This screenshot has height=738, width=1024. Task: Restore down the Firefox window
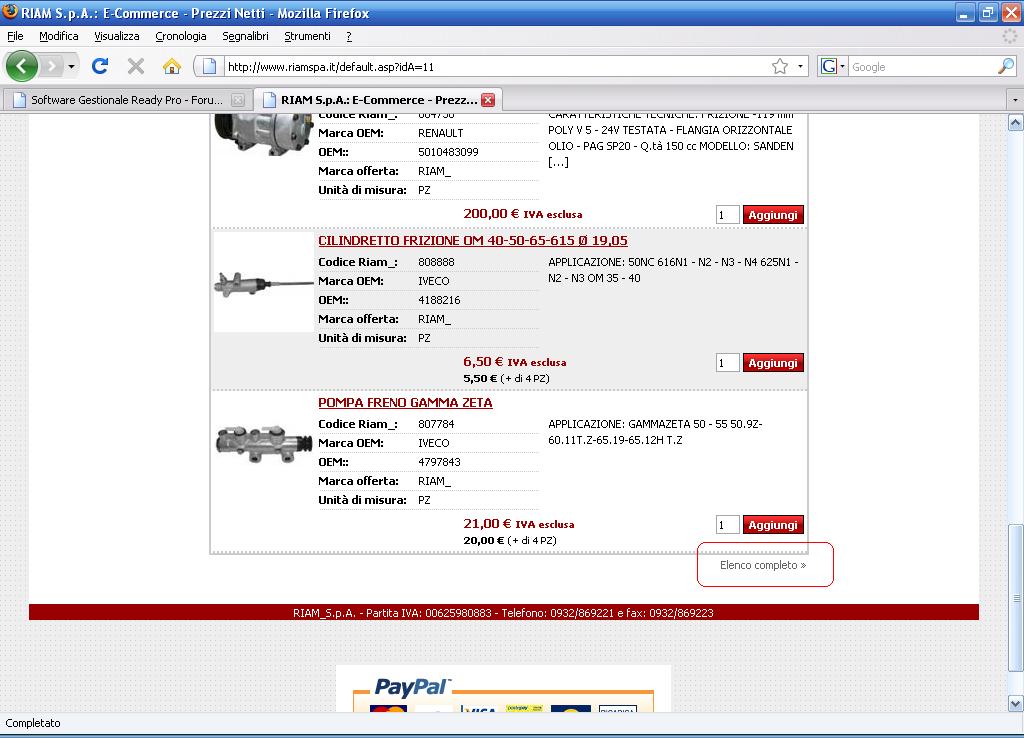point(987,12)
